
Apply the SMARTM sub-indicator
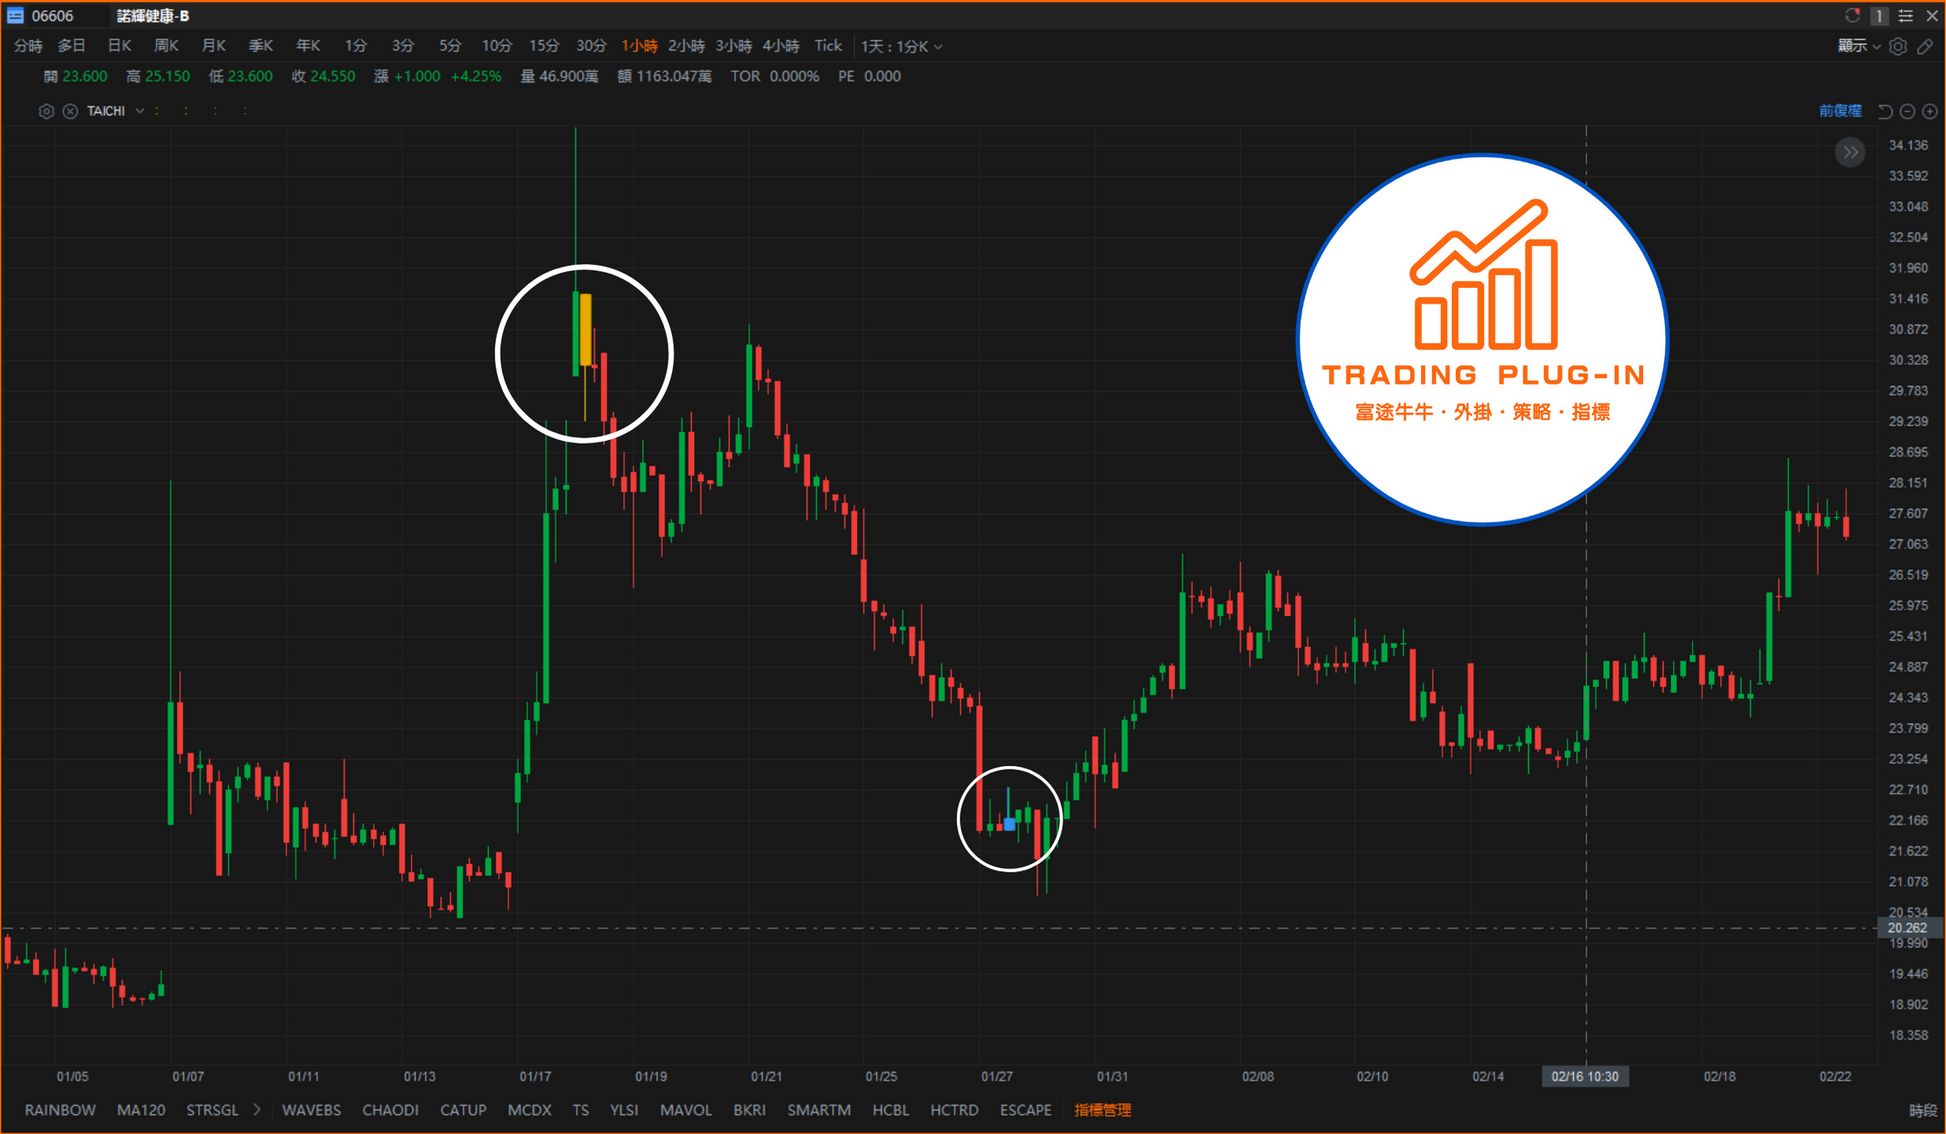coord(819,1110)
